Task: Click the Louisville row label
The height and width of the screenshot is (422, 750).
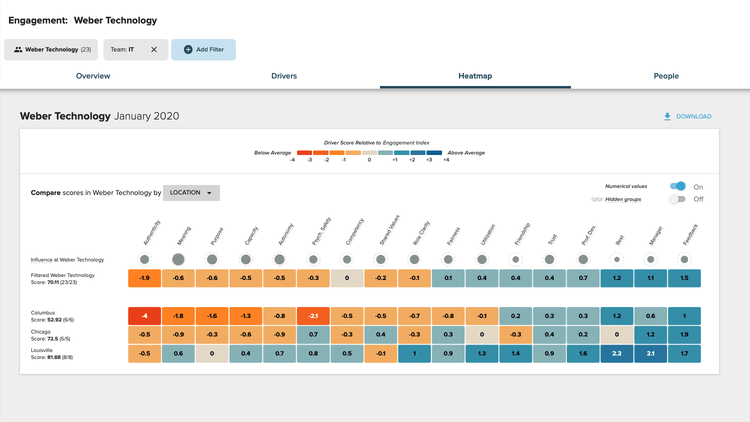Action: point(52,354)
